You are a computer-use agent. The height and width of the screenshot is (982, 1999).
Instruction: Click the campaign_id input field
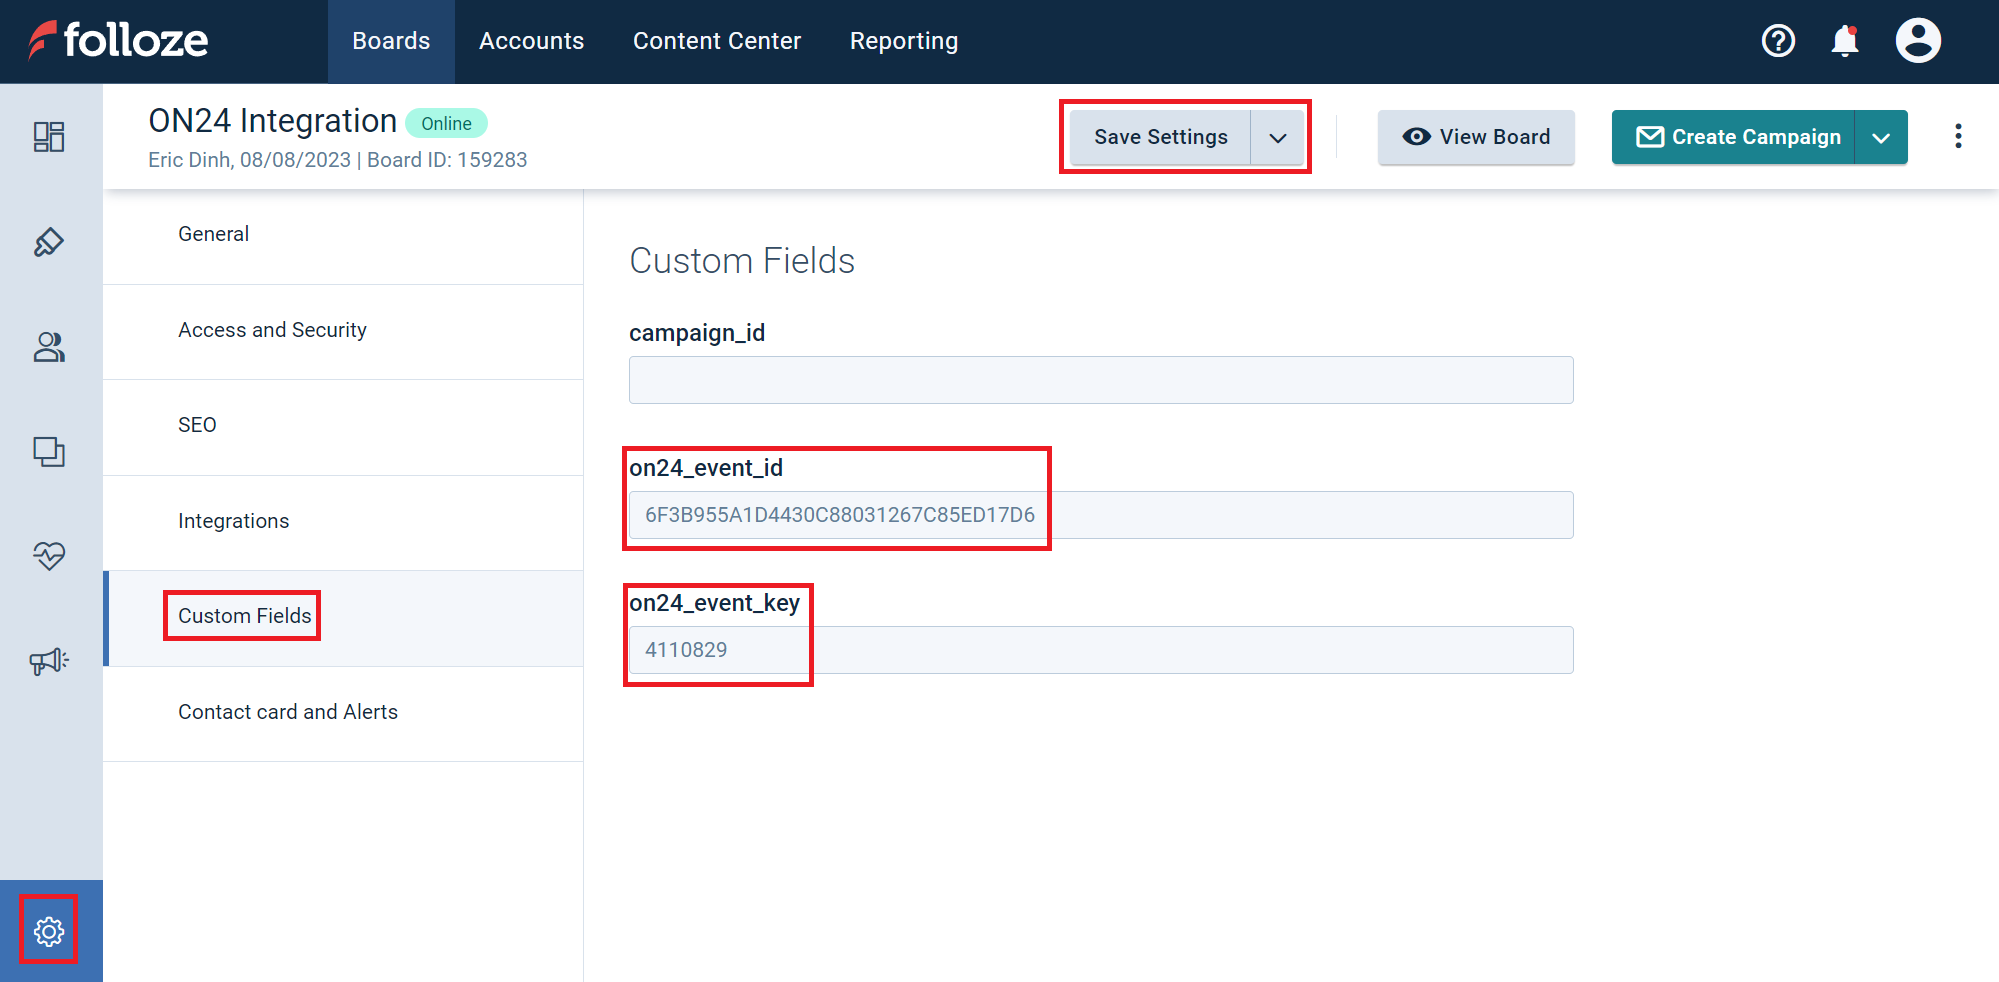point(1100,380)
